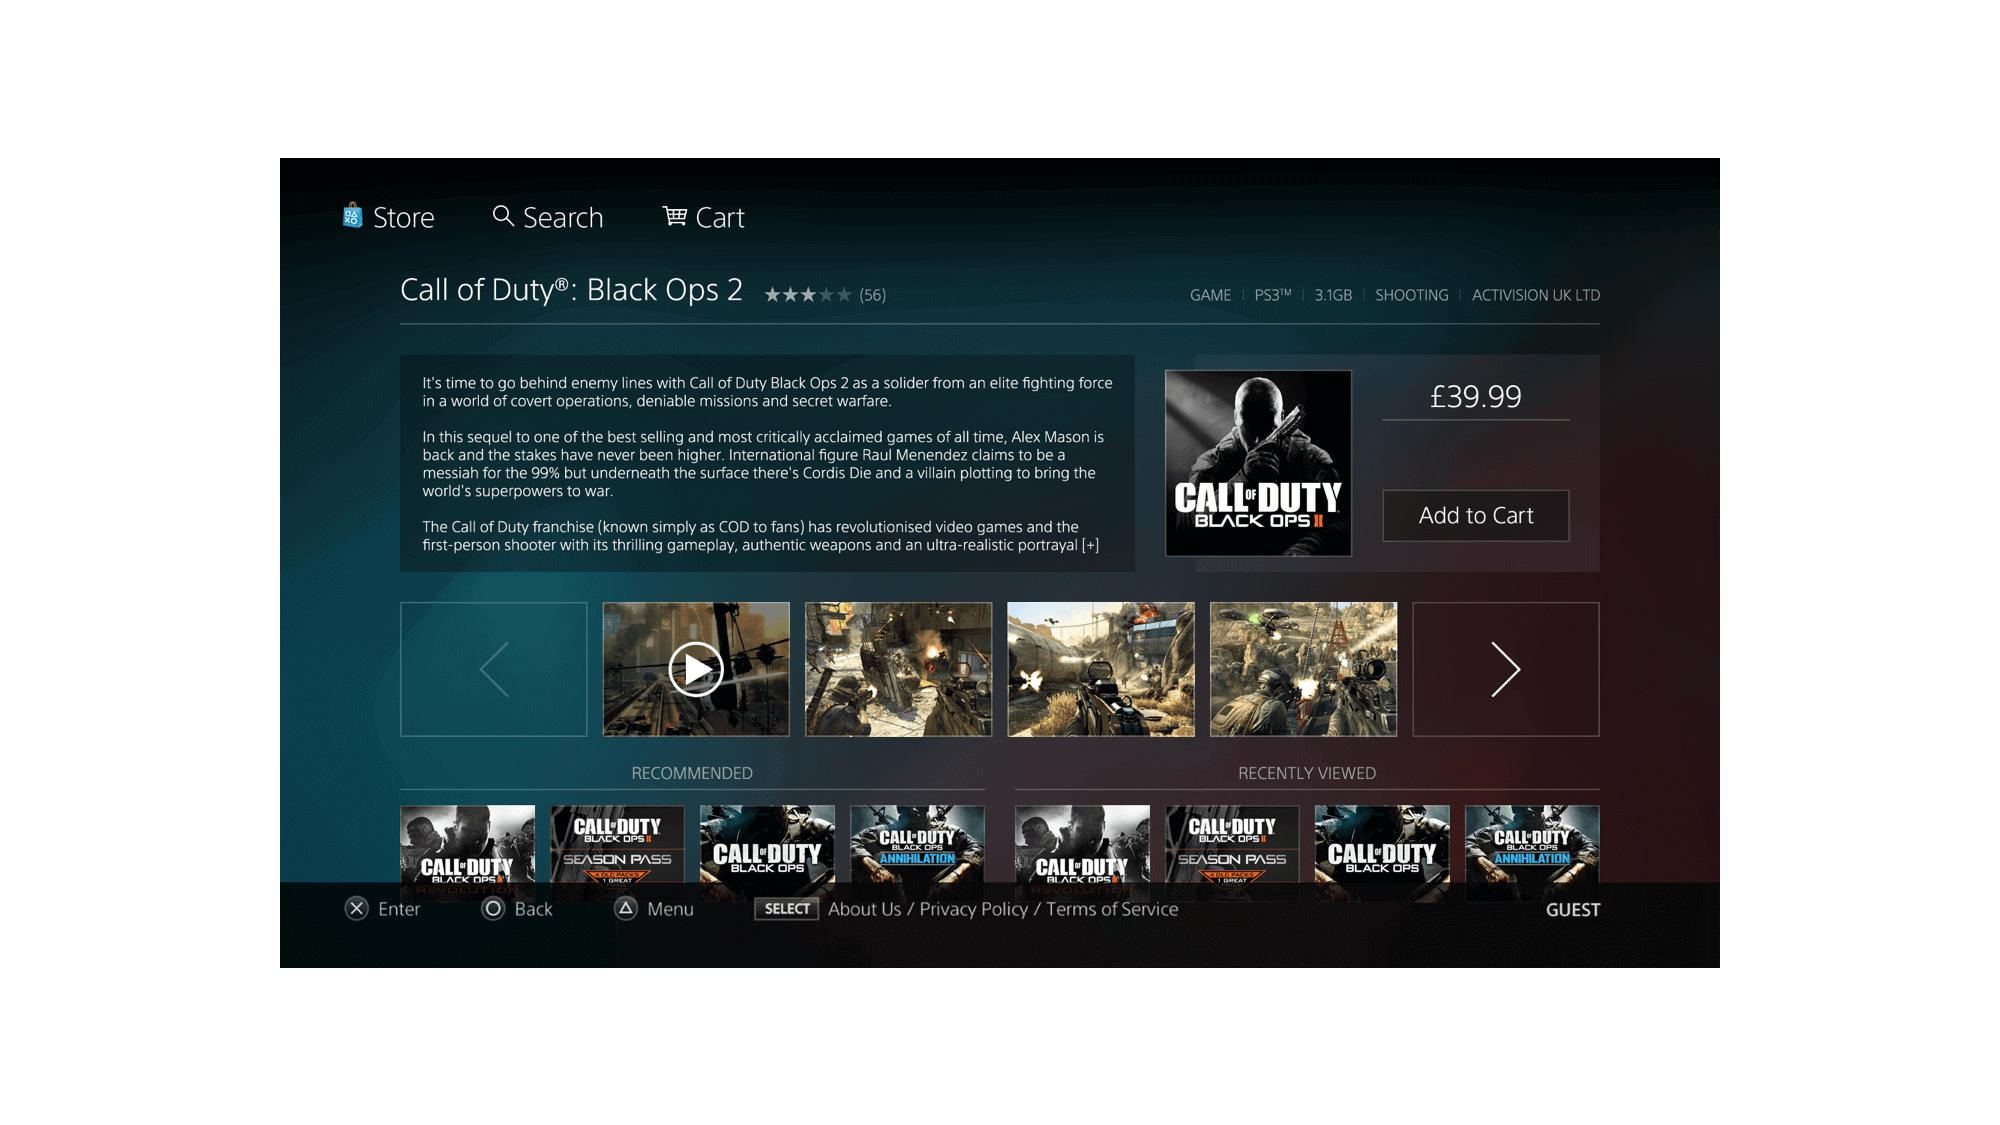2000x1125 pixels.
Task: Click the play button on trailer video
Action: pyautogui.click(x=695, y=669)
